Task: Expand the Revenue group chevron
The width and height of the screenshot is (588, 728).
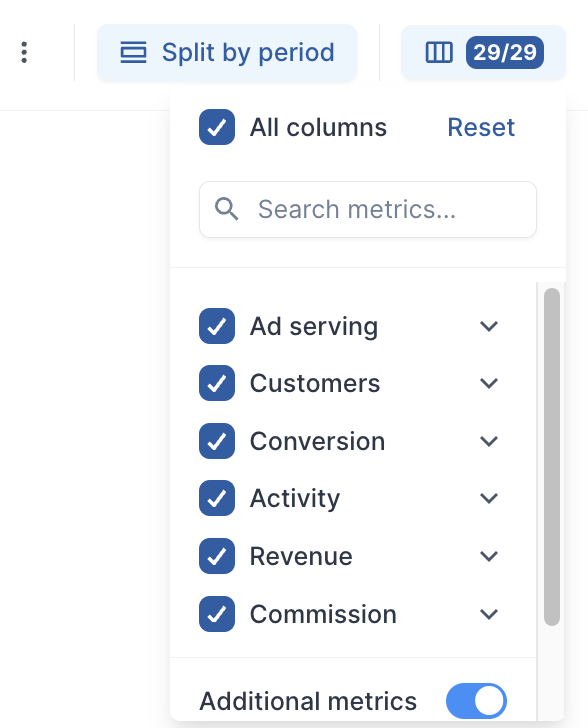Action: (489, 556)
